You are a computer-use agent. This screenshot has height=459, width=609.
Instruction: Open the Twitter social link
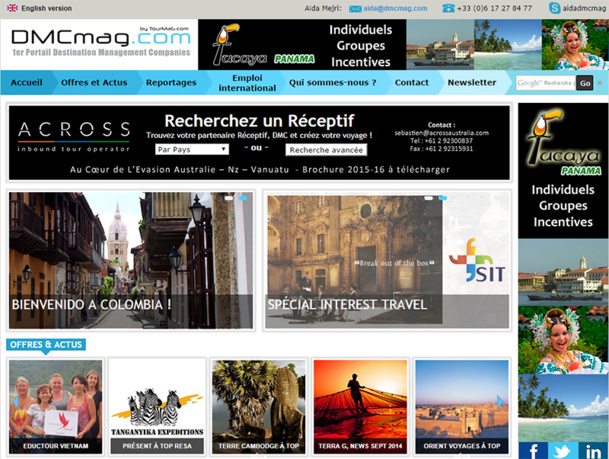tap(562, 450)
